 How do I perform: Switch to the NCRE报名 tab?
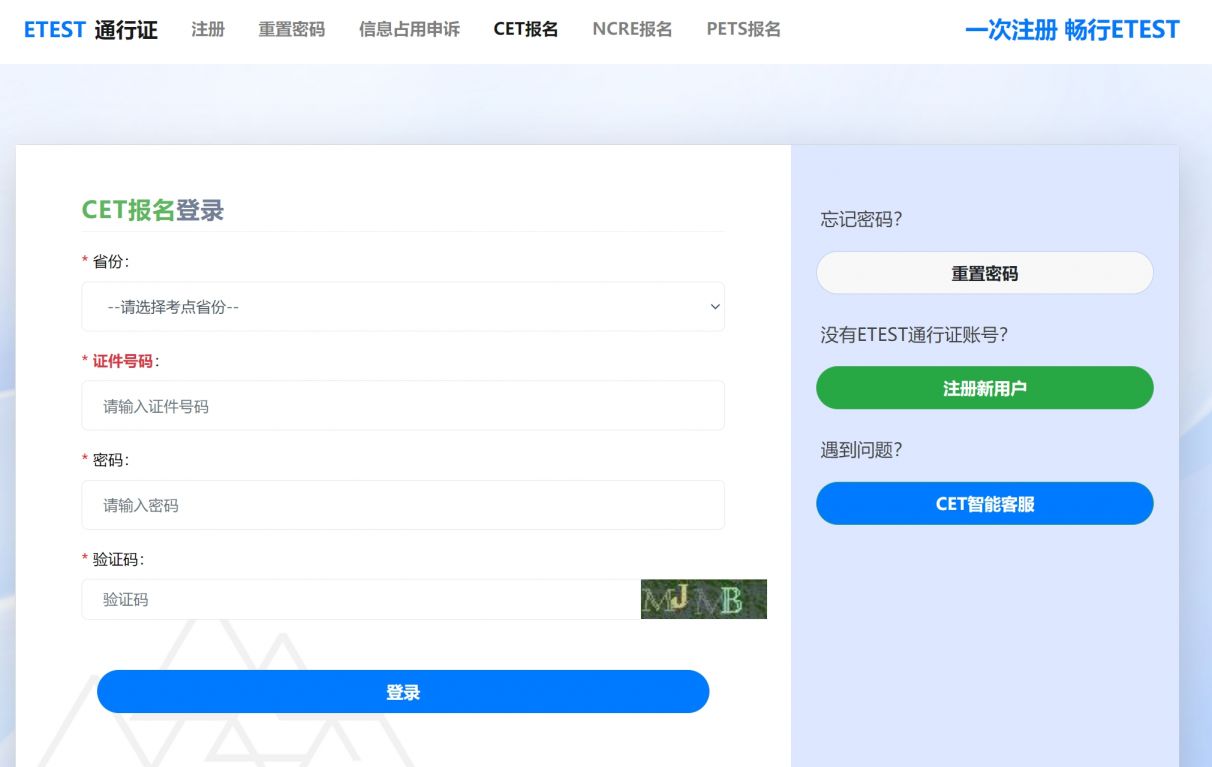pyautogui.click(x=631, y=29)
